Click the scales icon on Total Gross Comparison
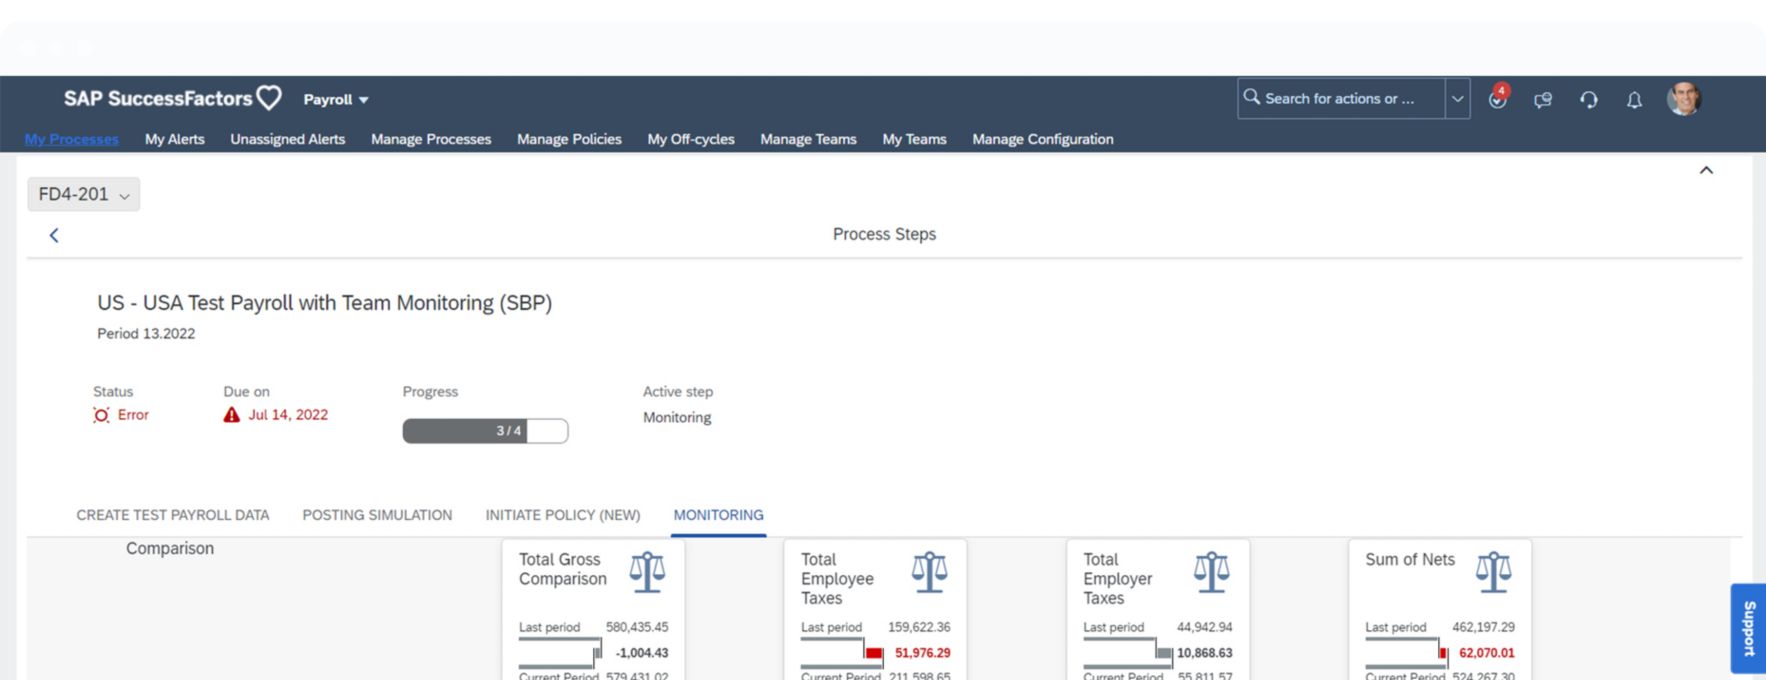Screen dimensions: 1766x680 647,572
